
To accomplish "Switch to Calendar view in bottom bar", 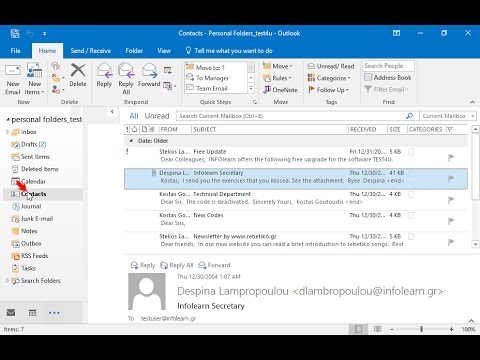I will (x=32, y=313).
